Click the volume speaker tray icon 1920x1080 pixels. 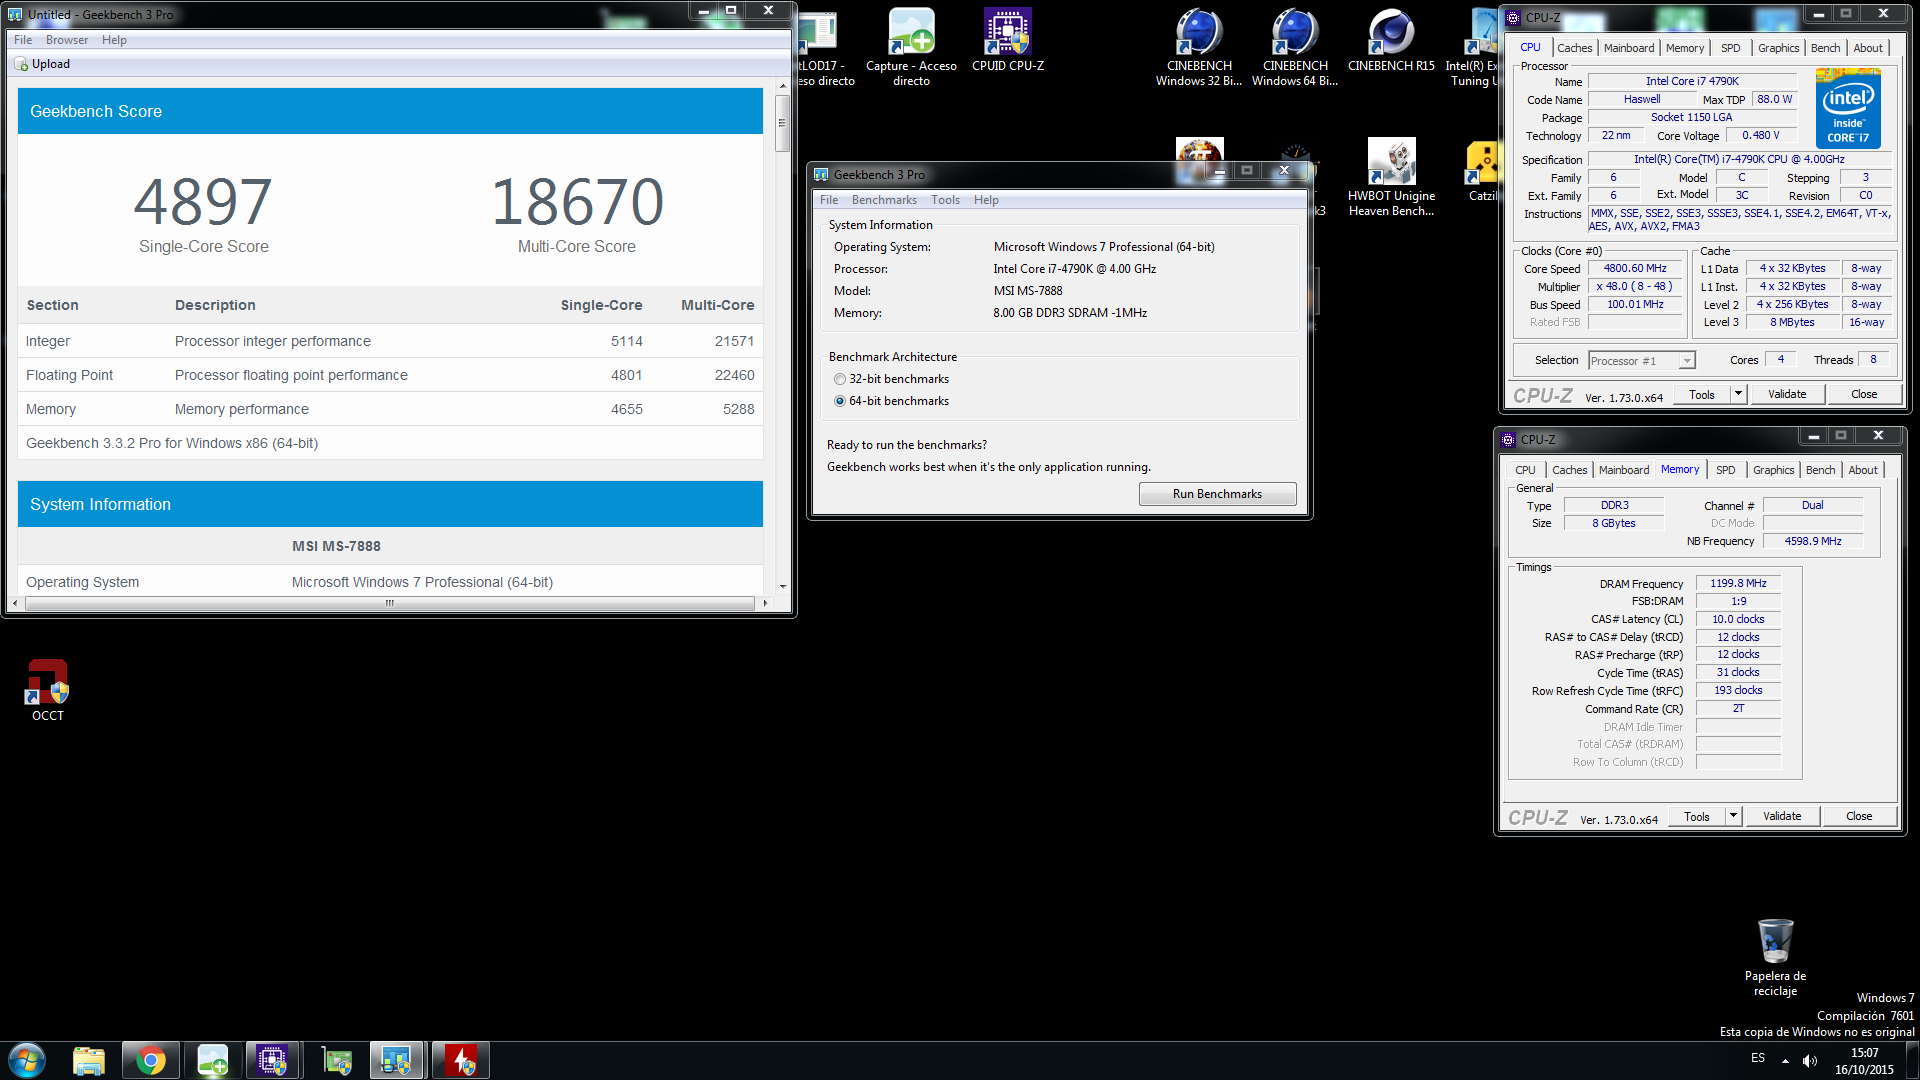click(1809, 1060)
